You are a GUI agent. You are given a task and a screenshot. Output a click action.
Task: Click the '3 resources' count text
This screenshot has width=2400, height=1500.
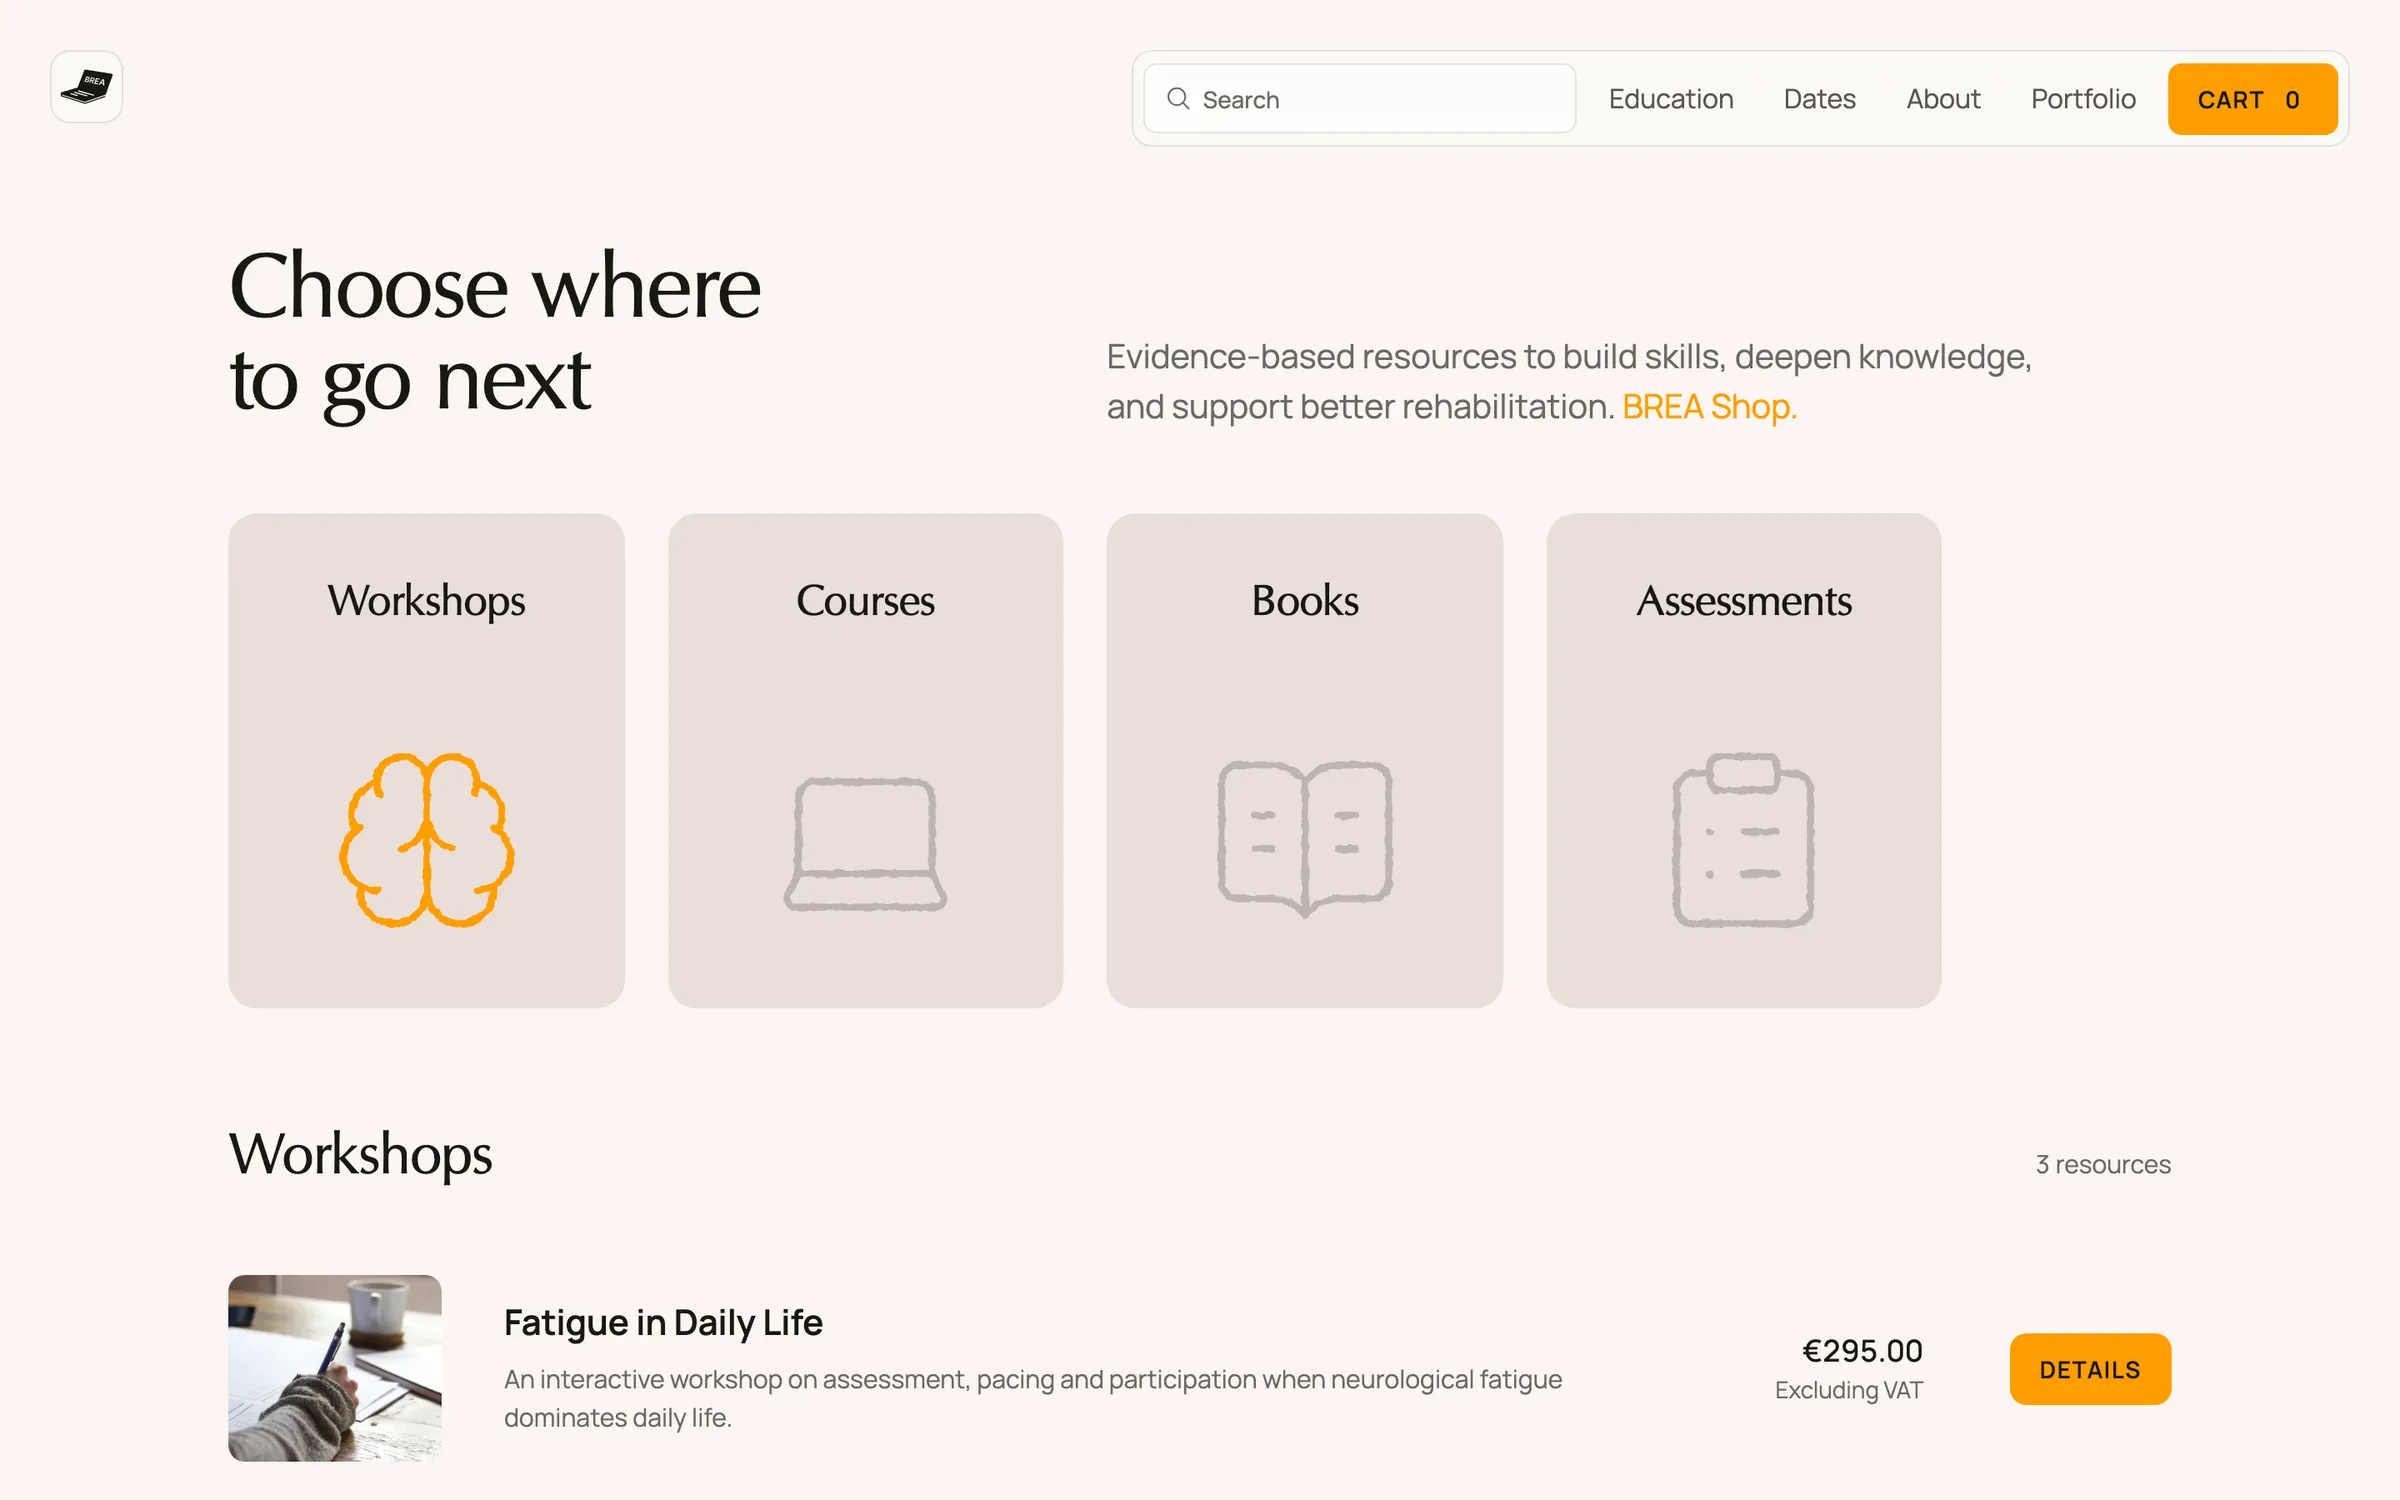(x=2103, y=1164)
